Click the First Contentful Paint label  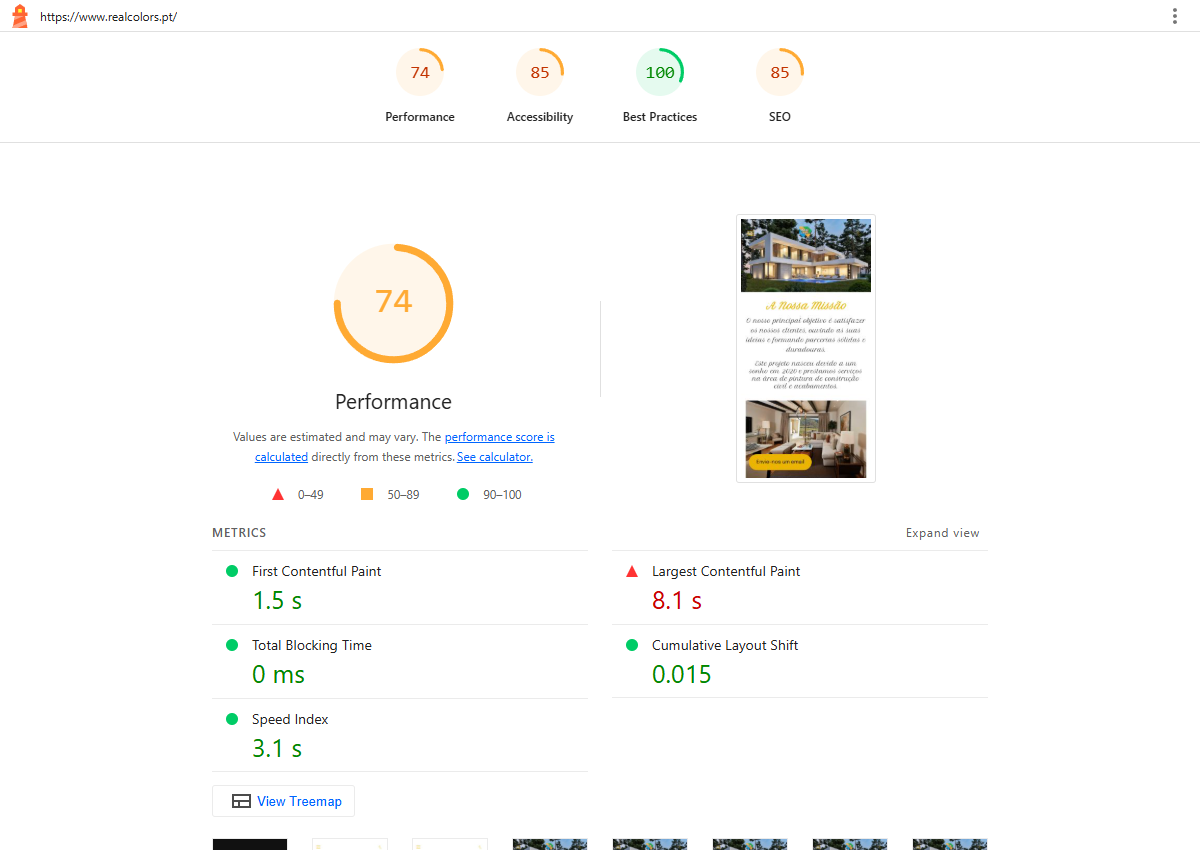pos(316,571)
